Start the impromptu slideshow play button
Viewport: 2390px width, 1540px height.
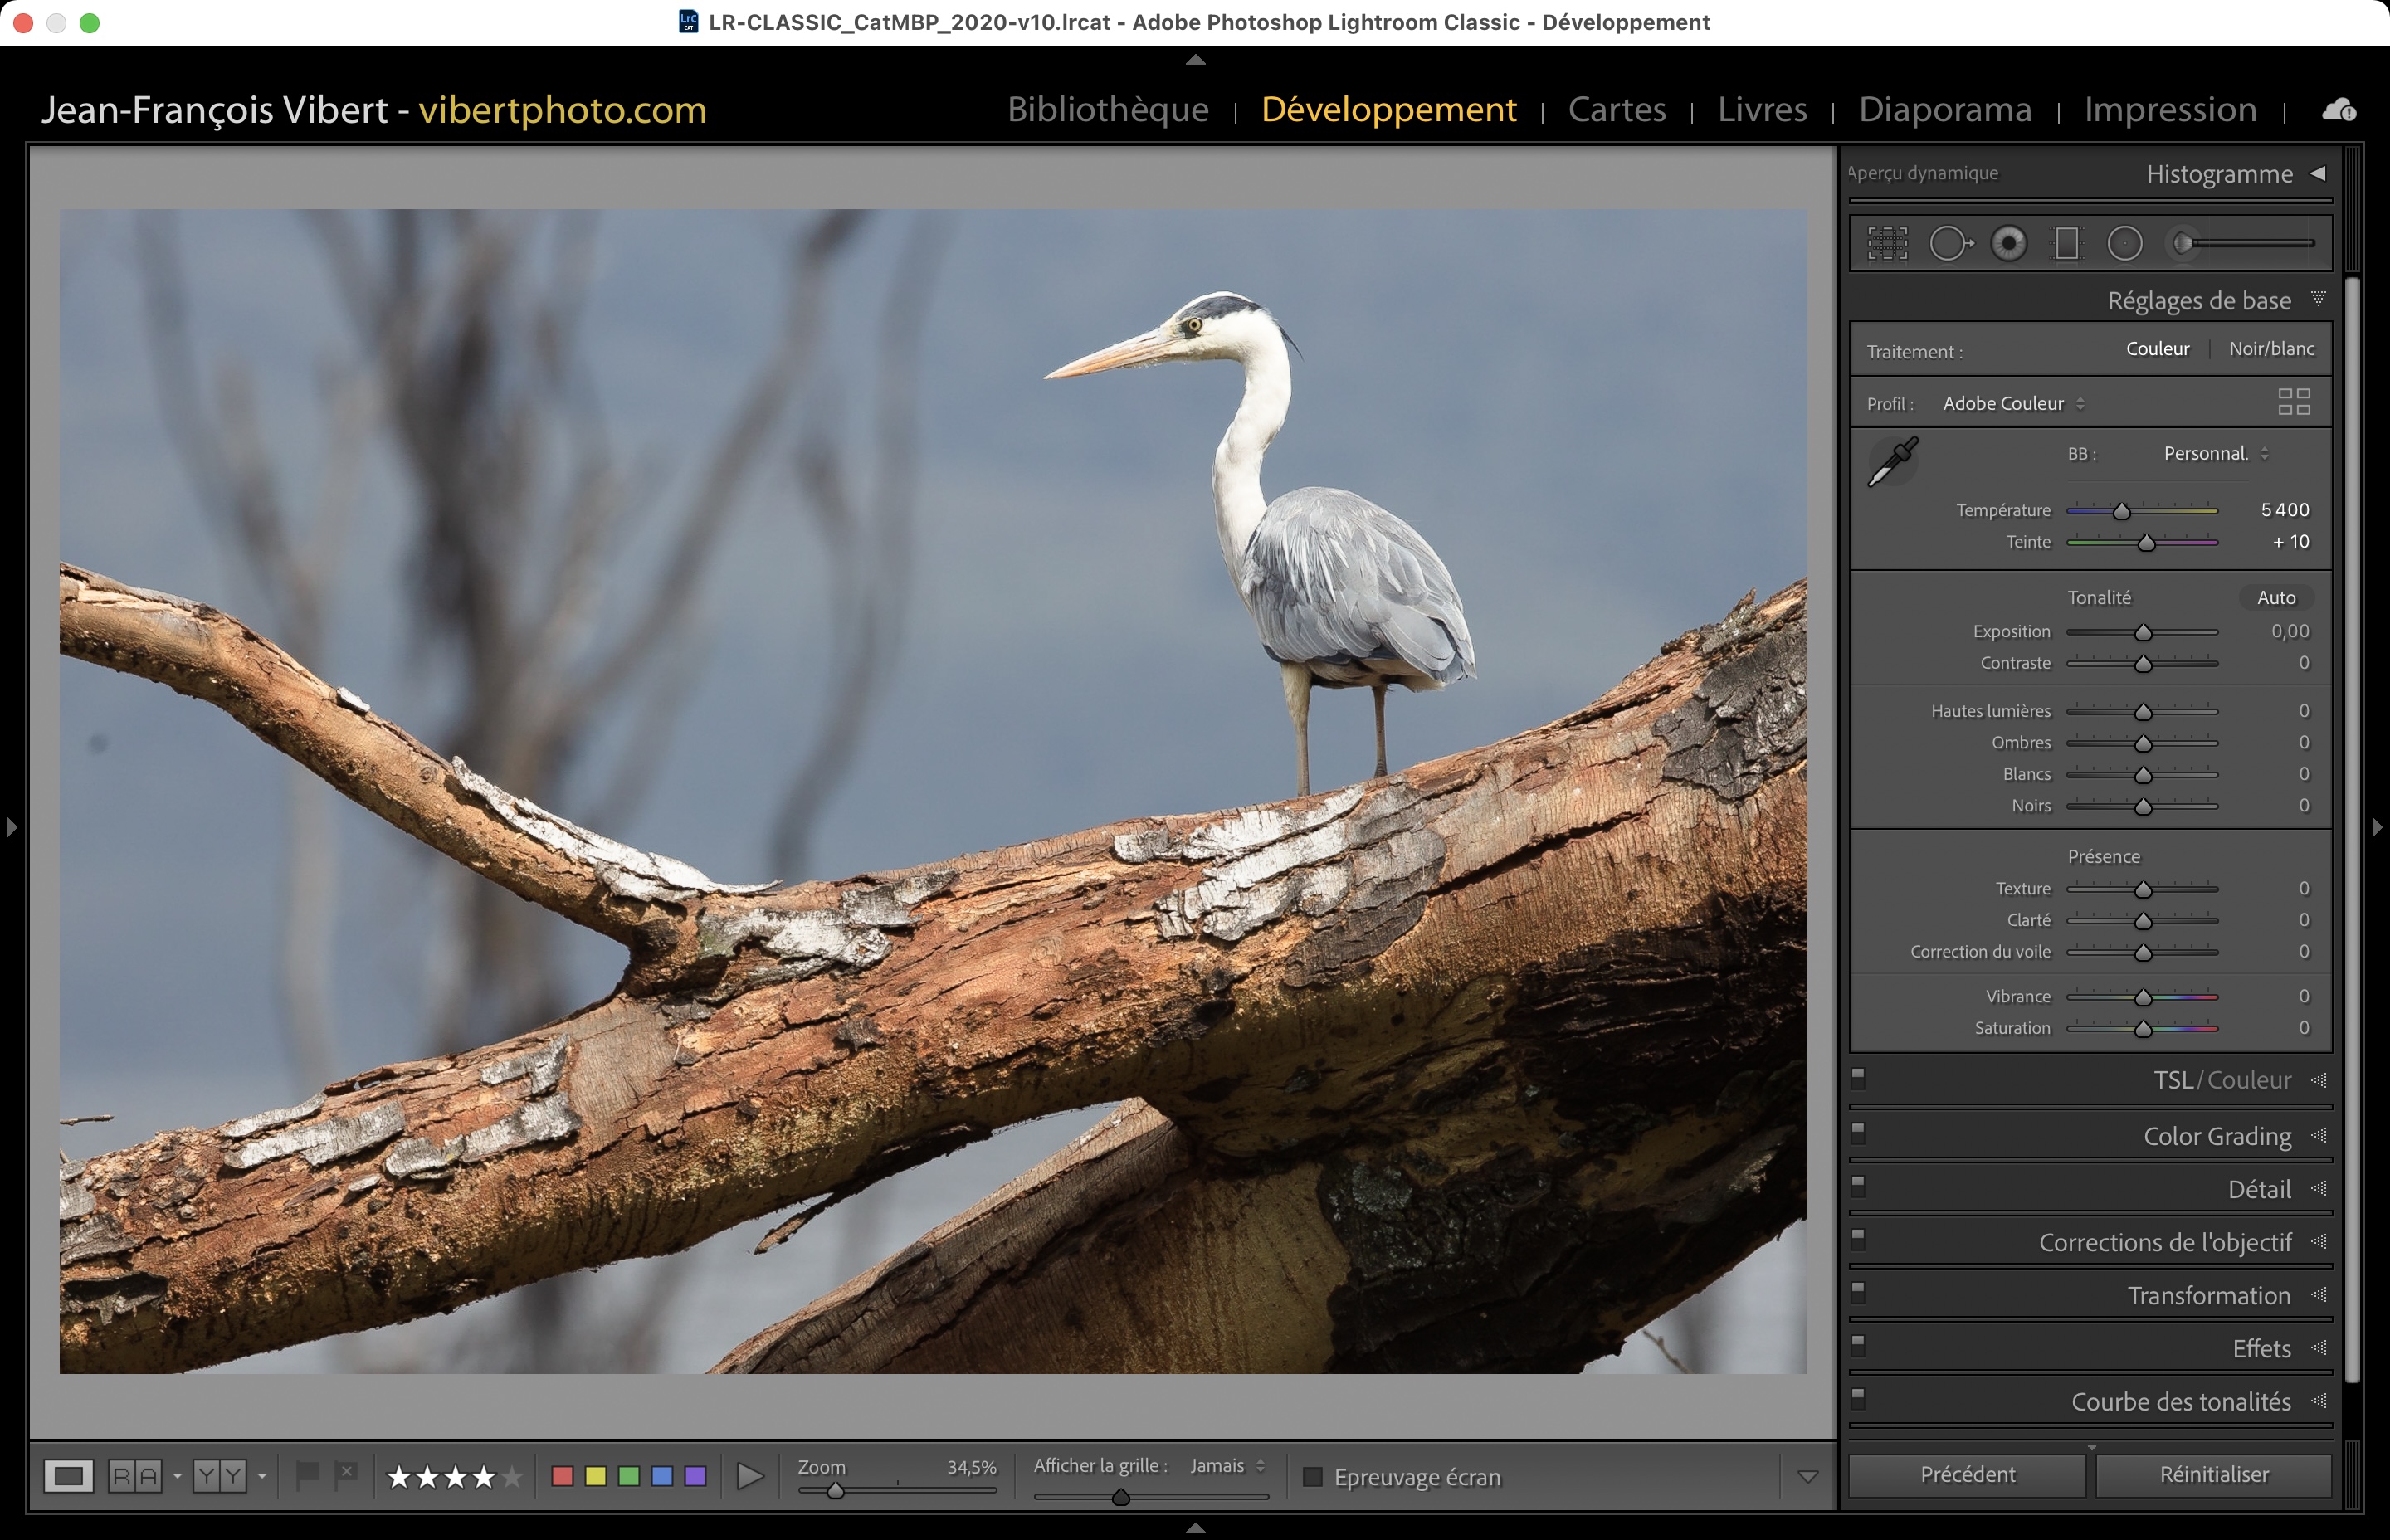(749, 1476)
